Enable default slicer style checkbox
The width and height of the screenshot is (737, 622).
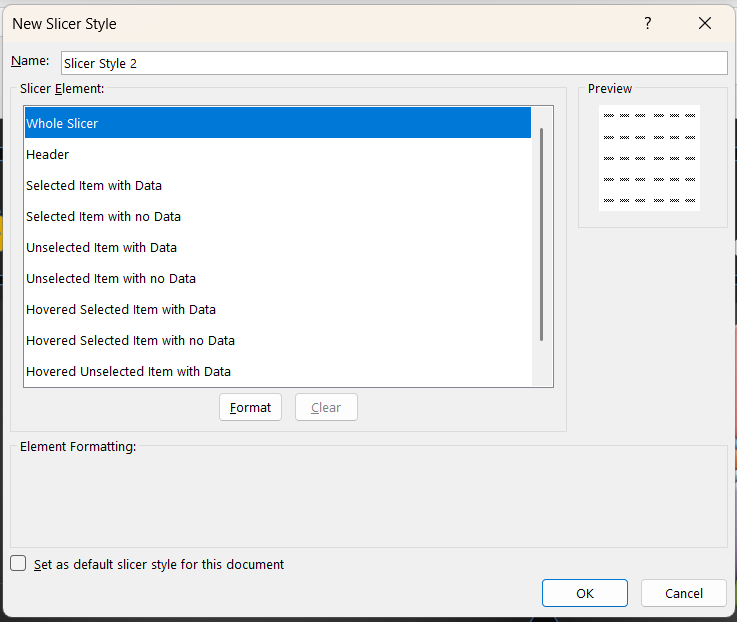coord(18,563)
